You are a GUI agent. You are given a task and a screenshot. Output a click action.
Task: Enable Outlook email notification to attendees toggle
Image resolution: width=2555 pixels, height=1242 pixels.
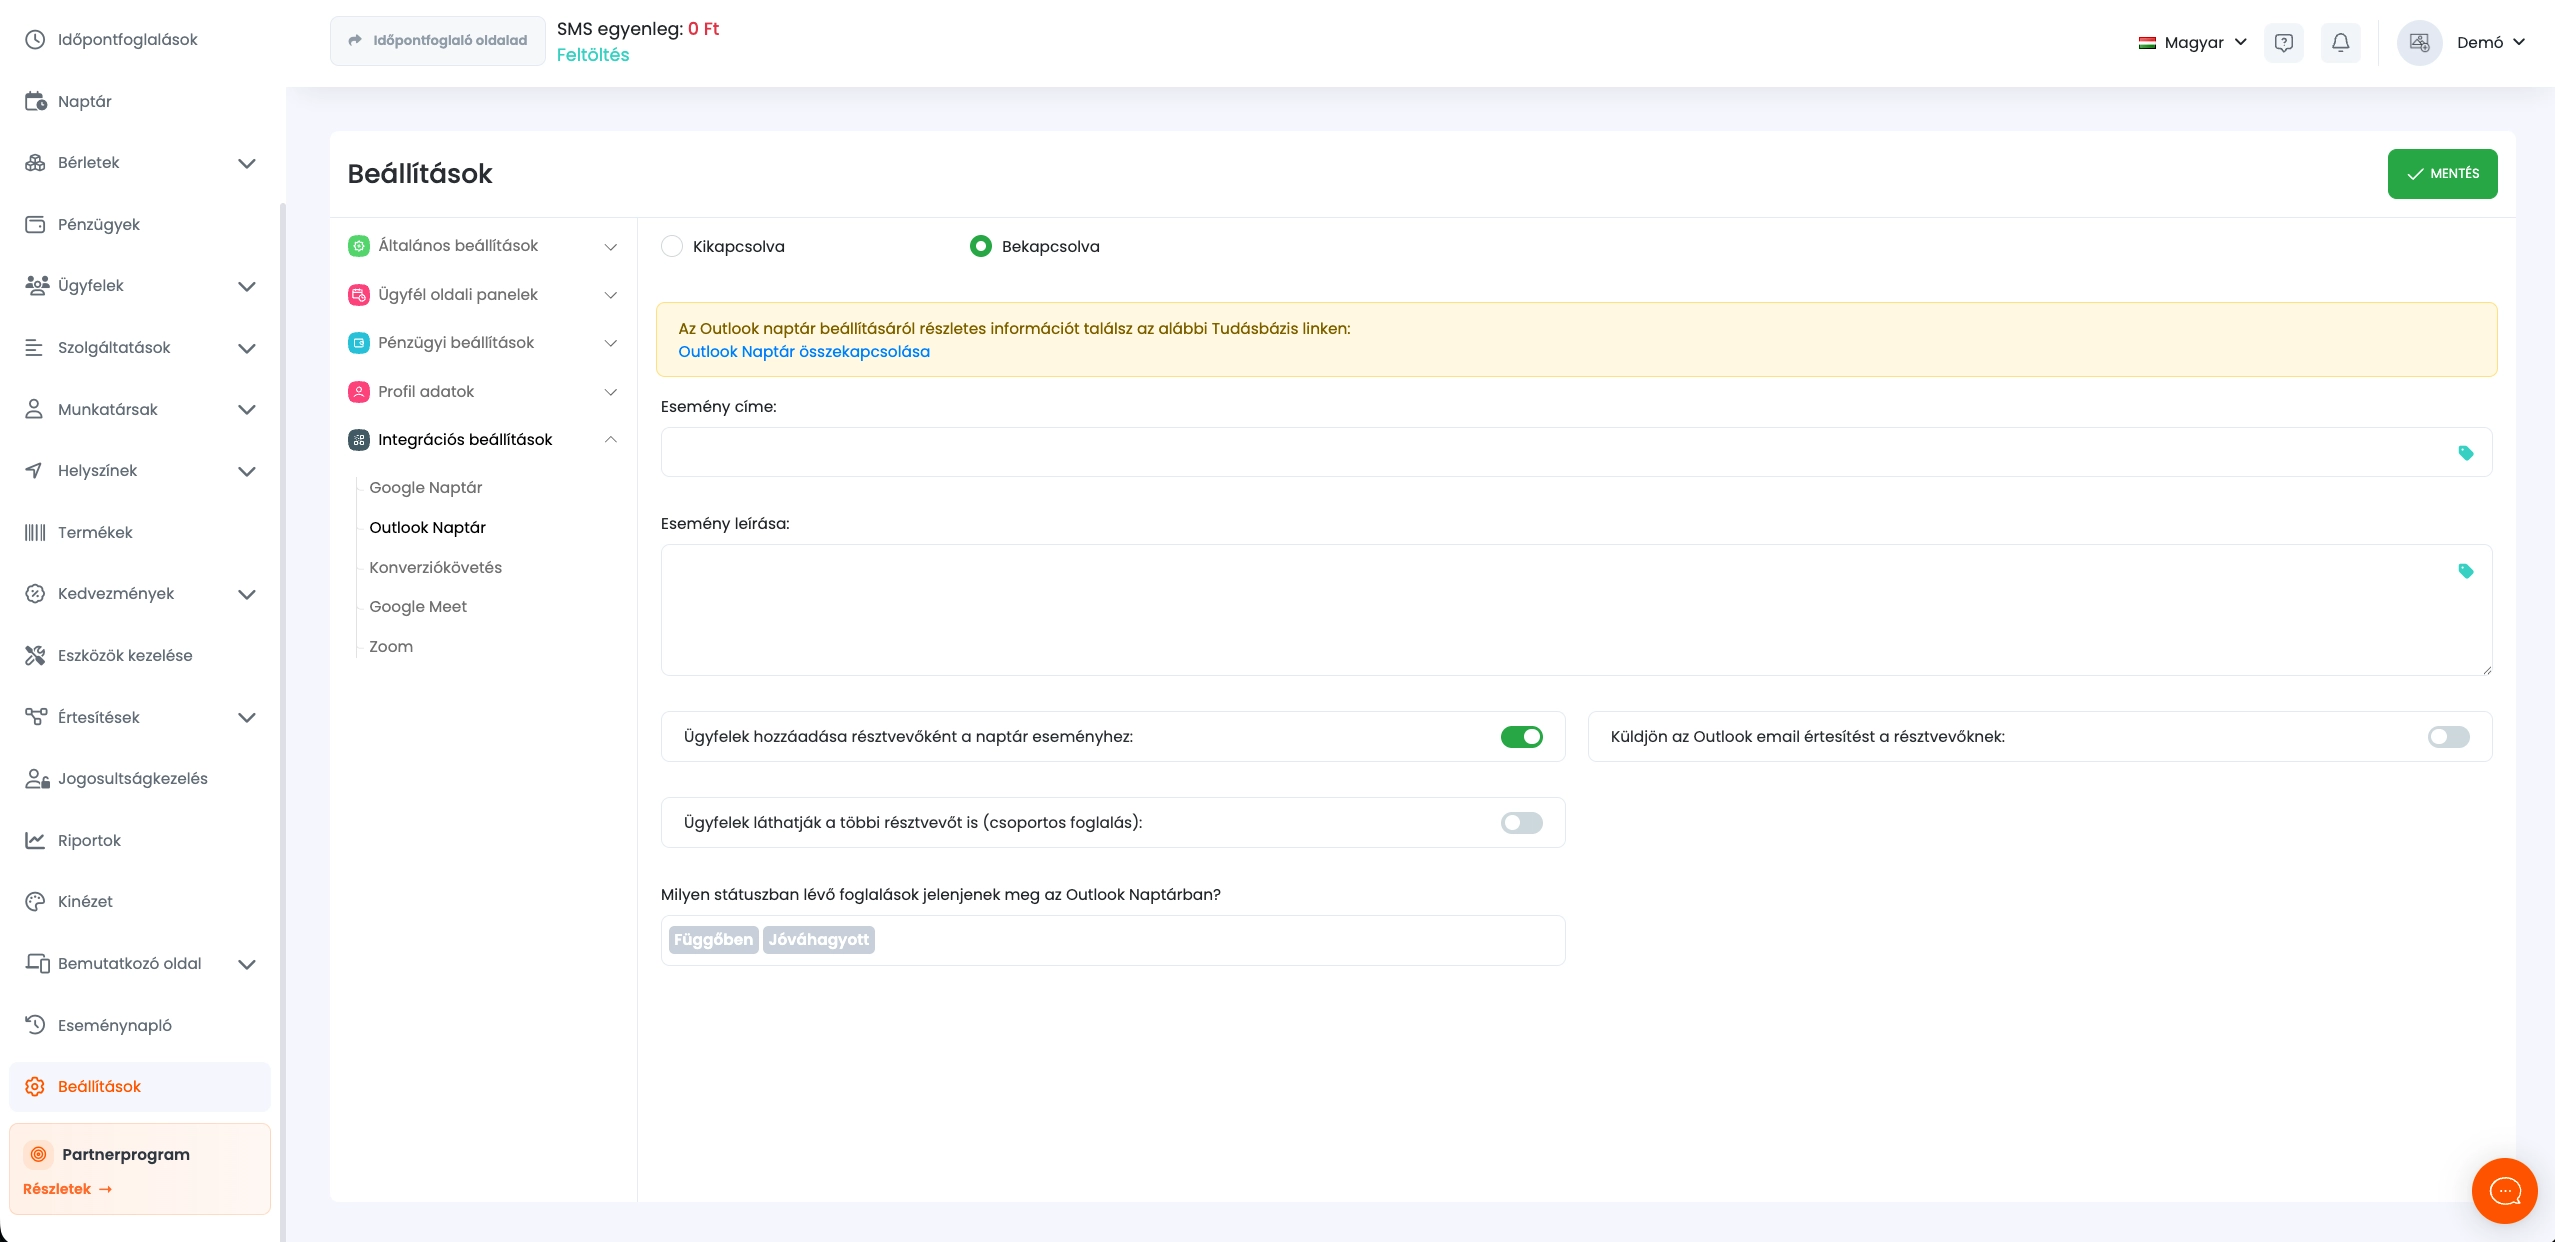click(x=2448, y=737)
